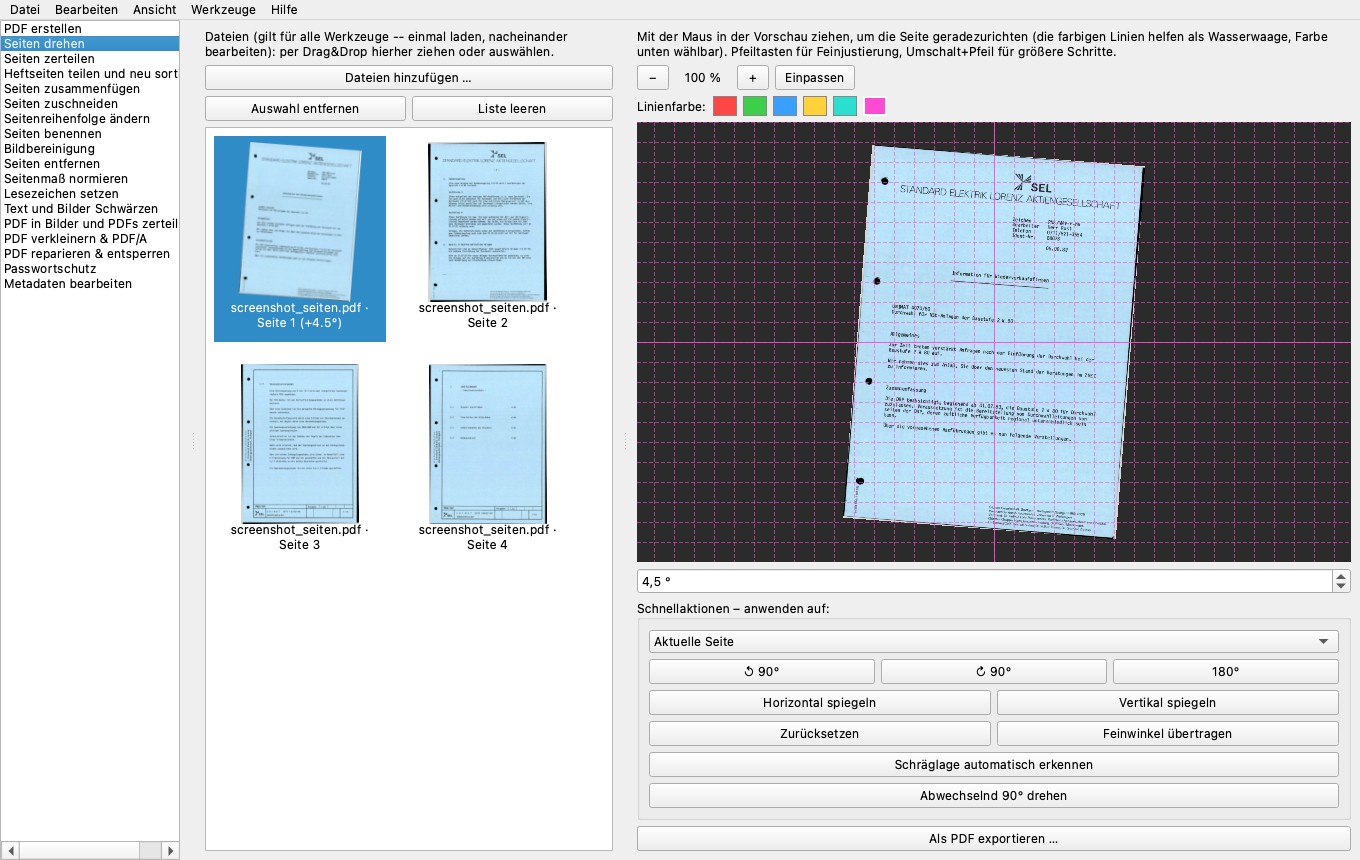Screen dimensions: 1360x860
Task: Pick the magenta line color
Action: point(875,106)
